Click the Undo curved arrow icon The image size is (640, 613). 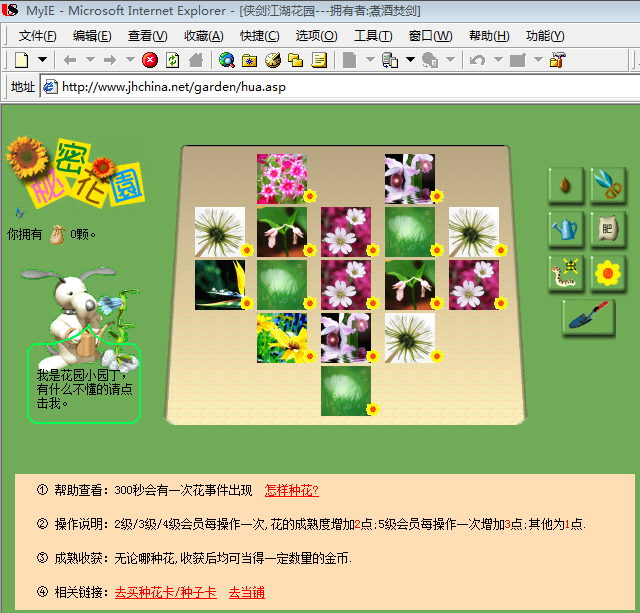[x=478, y=60]
